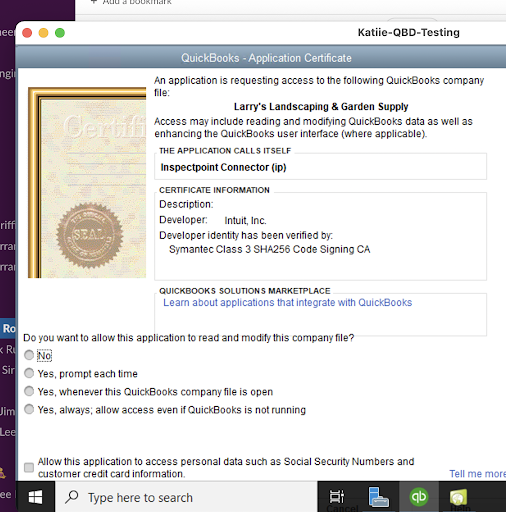The image size is (506, 512).
Task: Open the blue server app in taskbar
Action: [x=378, y=497]
